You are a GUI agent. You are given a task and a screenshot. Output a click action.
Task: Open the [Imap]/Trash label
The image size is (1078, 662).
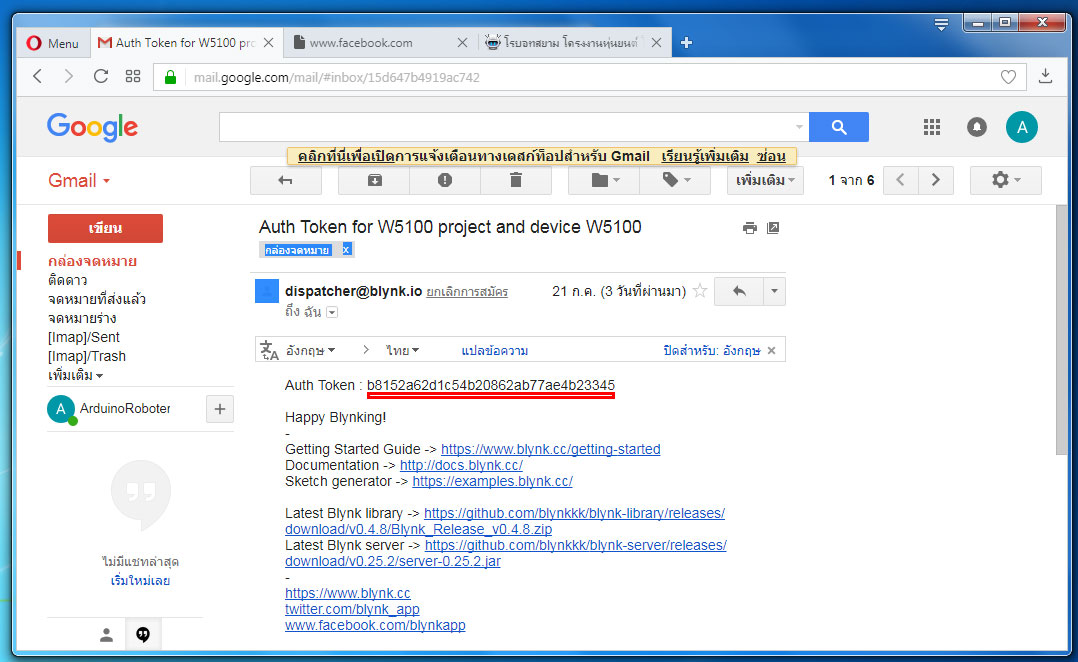click(x=87, y=357)
